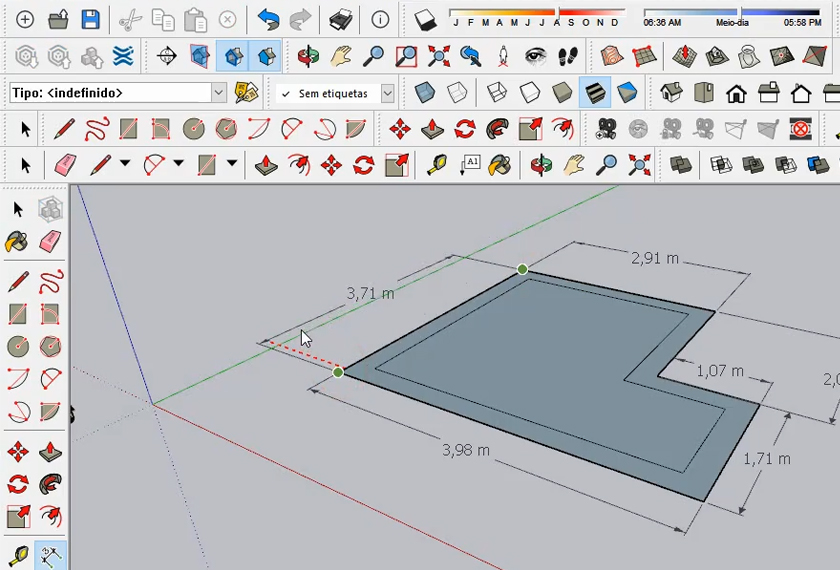This screenshot has height=570, width=840.
Task: Enable the X-ray face style
Action: [425, 93]
